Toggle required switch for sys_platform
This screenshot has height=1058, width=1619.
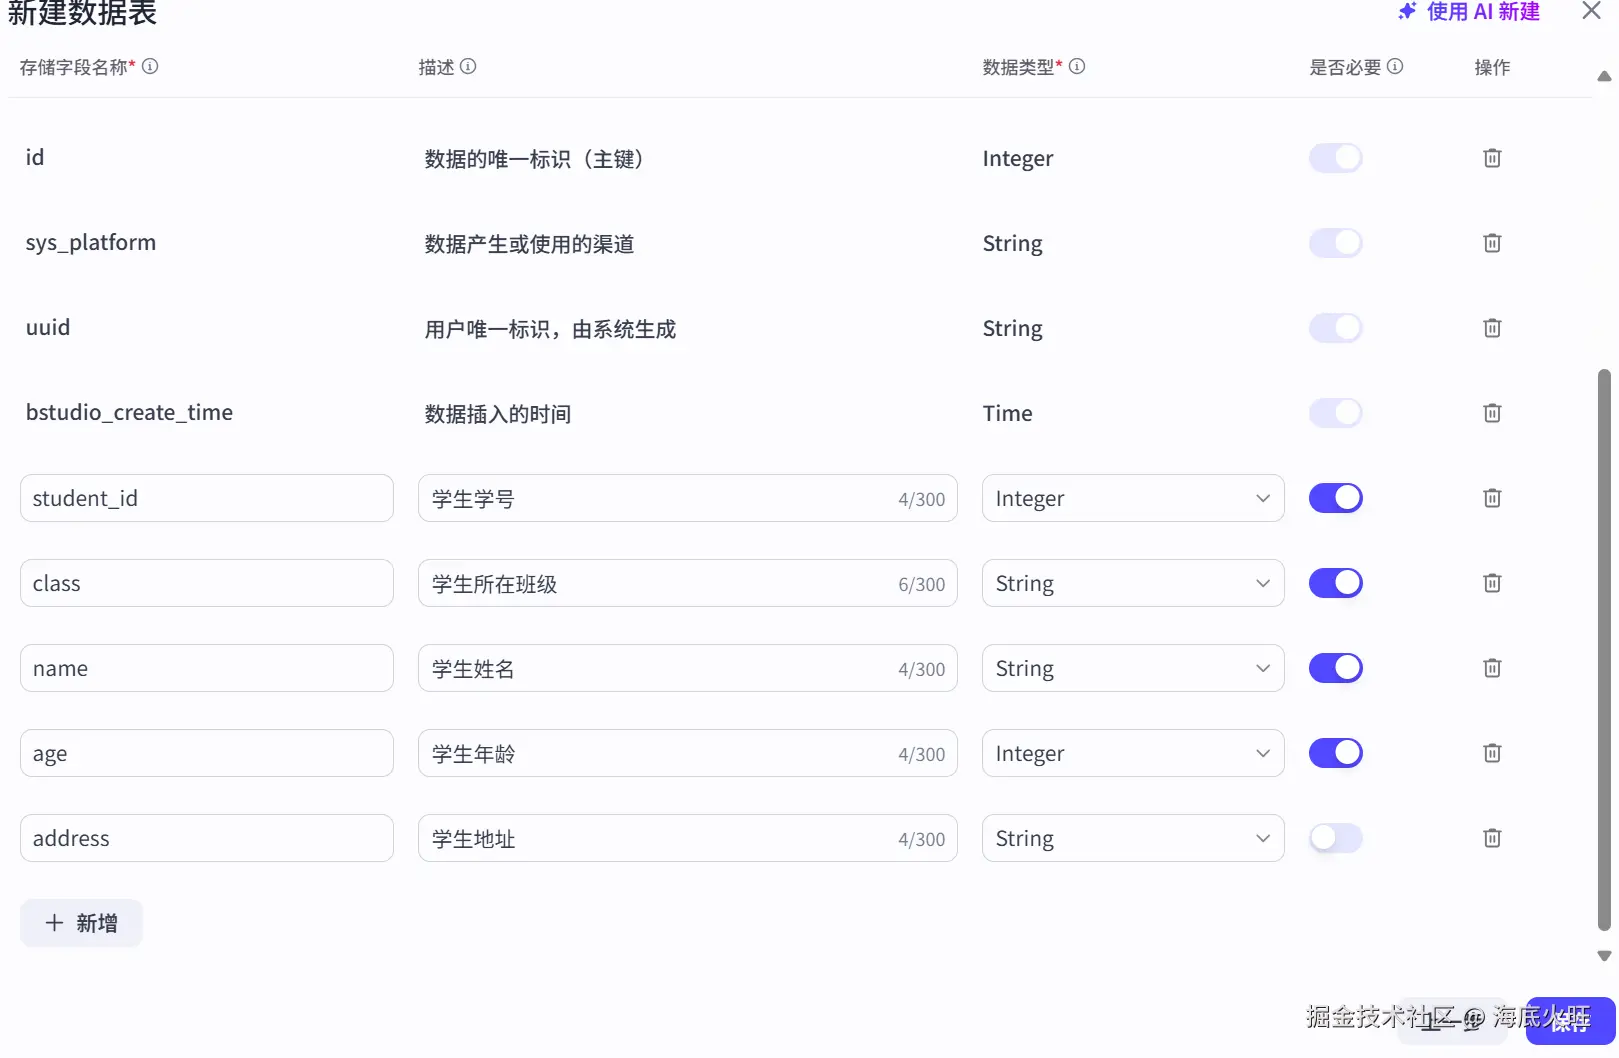(1336, 243)
